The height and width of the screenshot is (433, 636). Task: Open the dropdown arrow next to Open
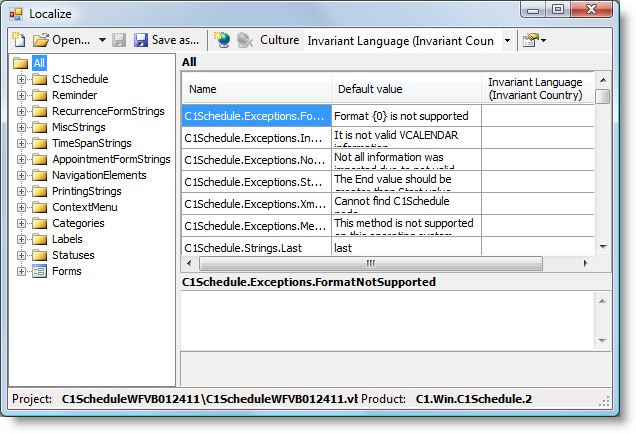click(x=102, y=41)
